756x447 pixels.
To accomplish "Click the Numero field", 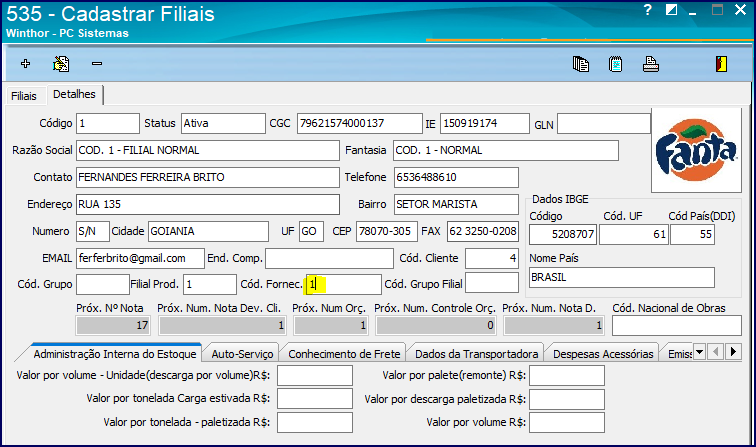I will tap(93, 231).
